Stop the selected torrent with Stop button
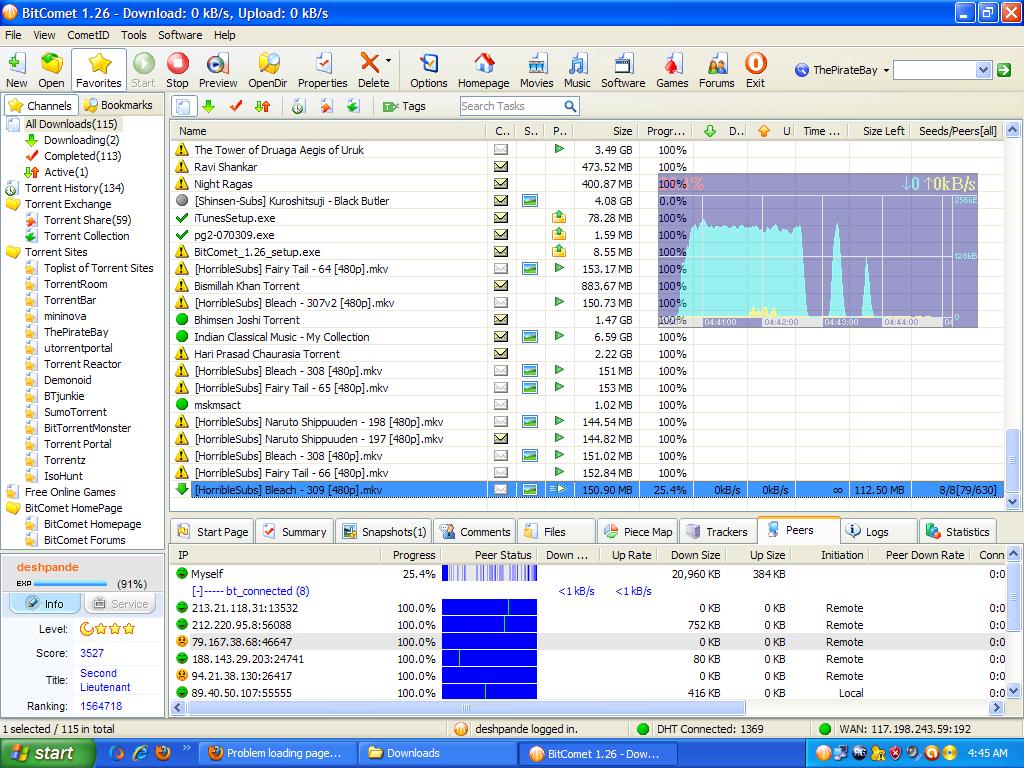 (x=177, y=70)
